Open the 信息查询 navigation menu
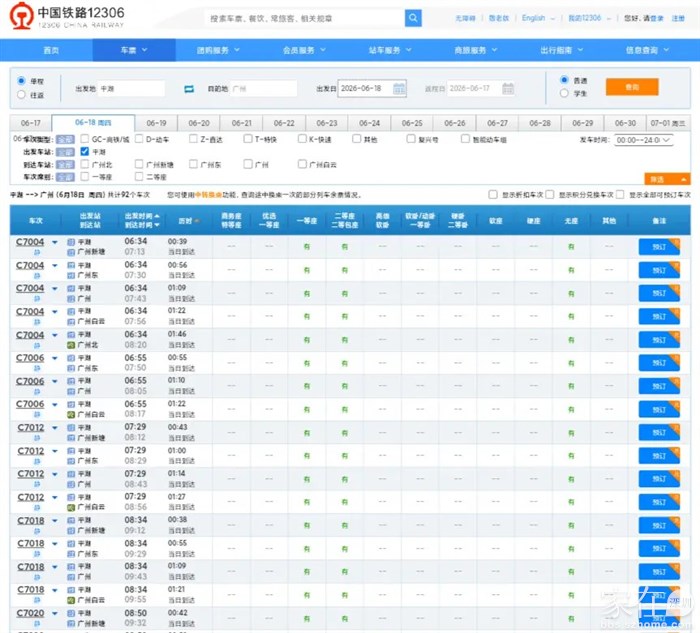Viewport: 700px width, 633px height. (647, 50)
